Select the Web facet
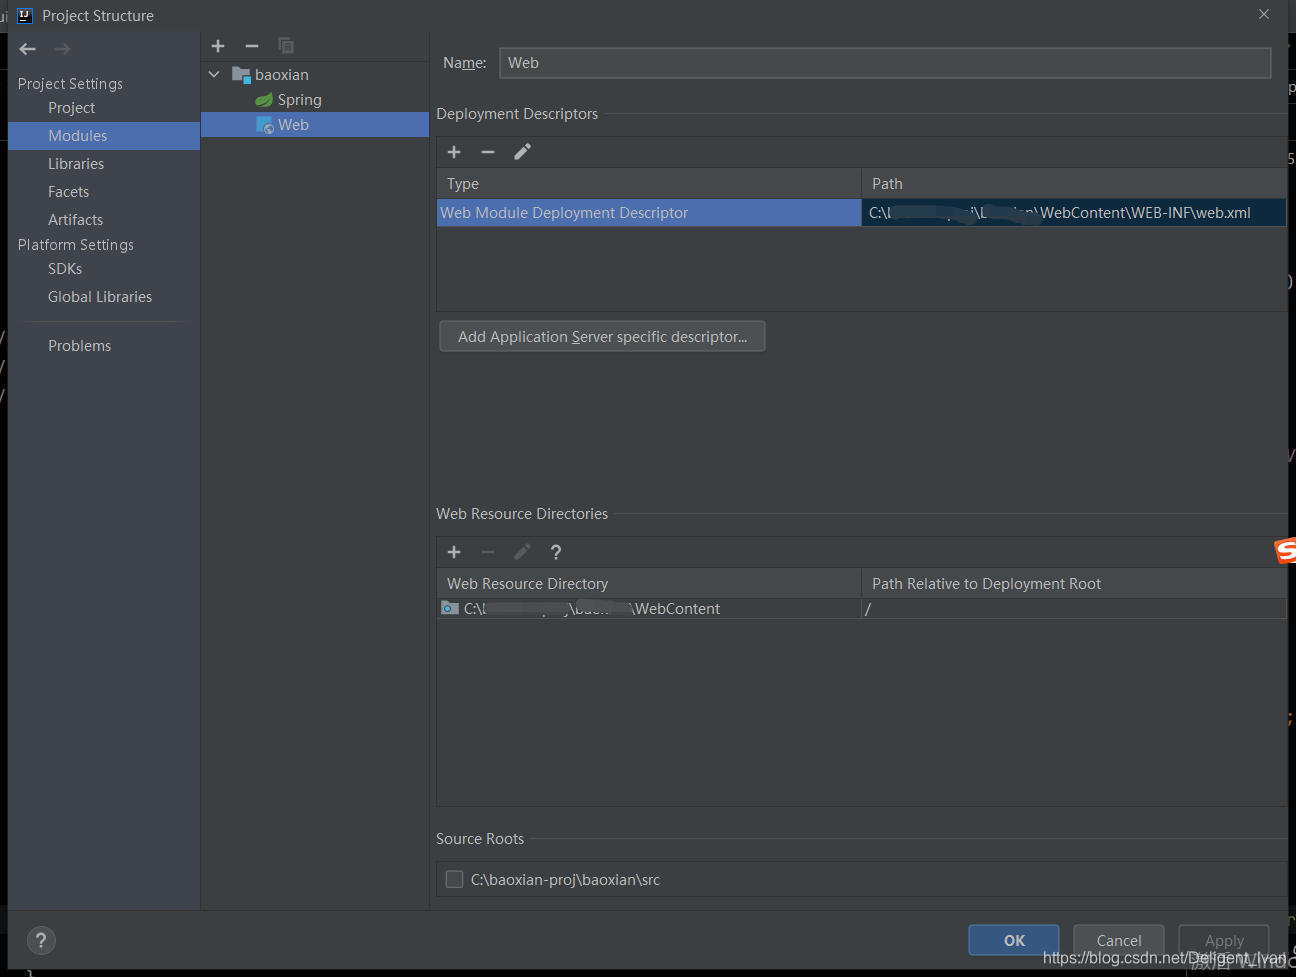Screen dimensions: 1296x977 click(x=315, y=125)
